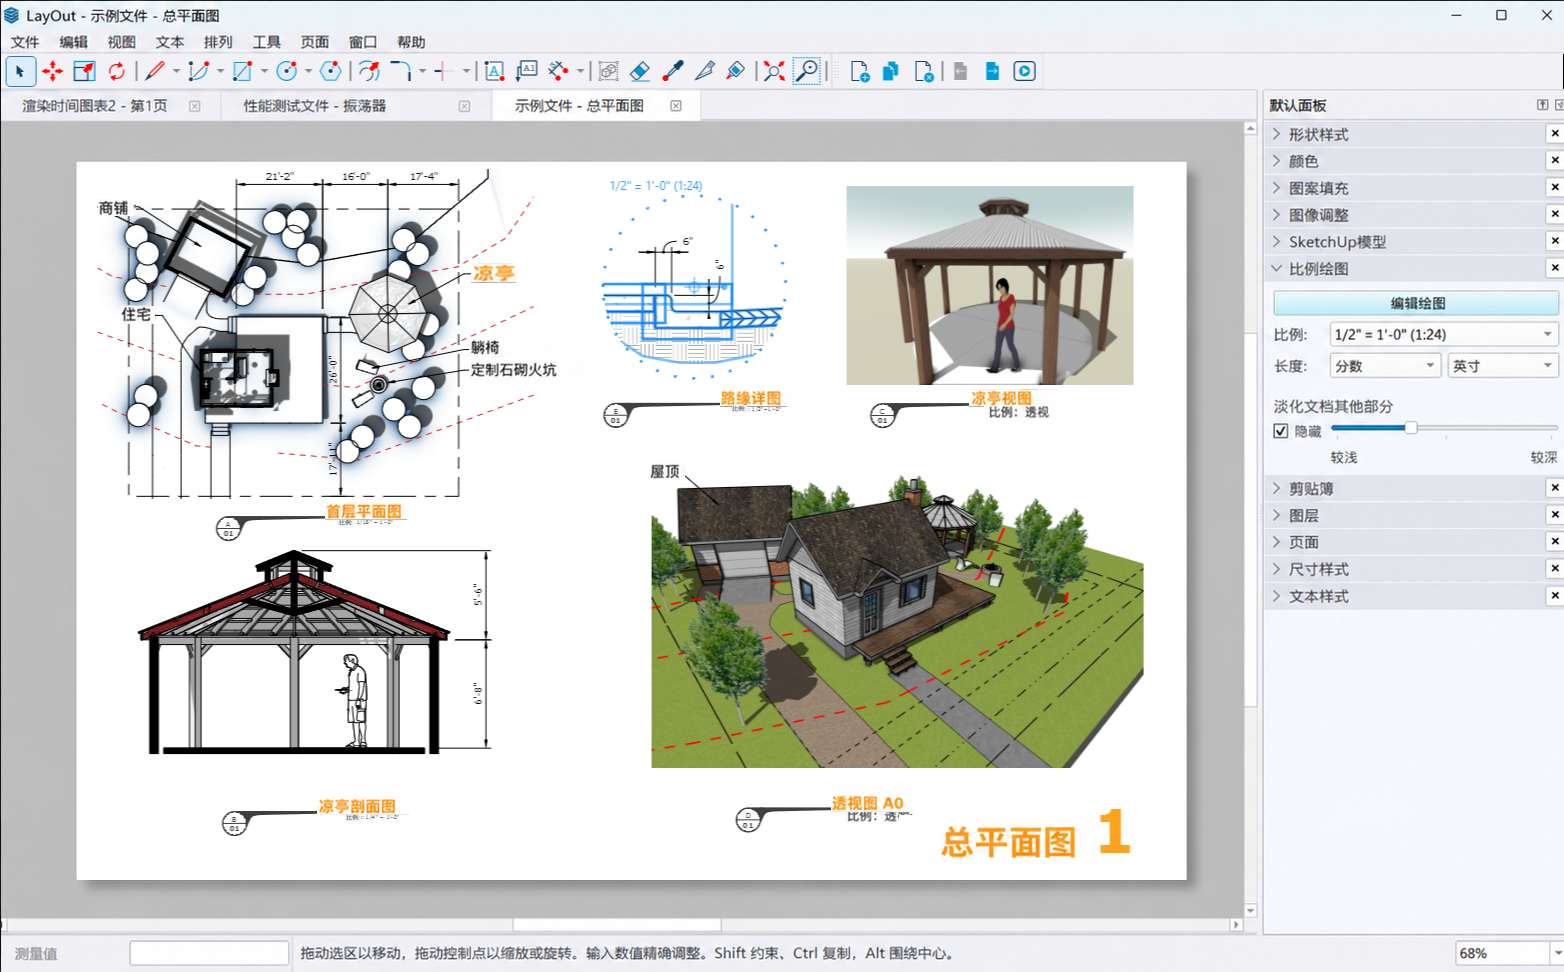The image size is (1564, 972).
Task: Activate the Eraser tool
Action: 640,71
